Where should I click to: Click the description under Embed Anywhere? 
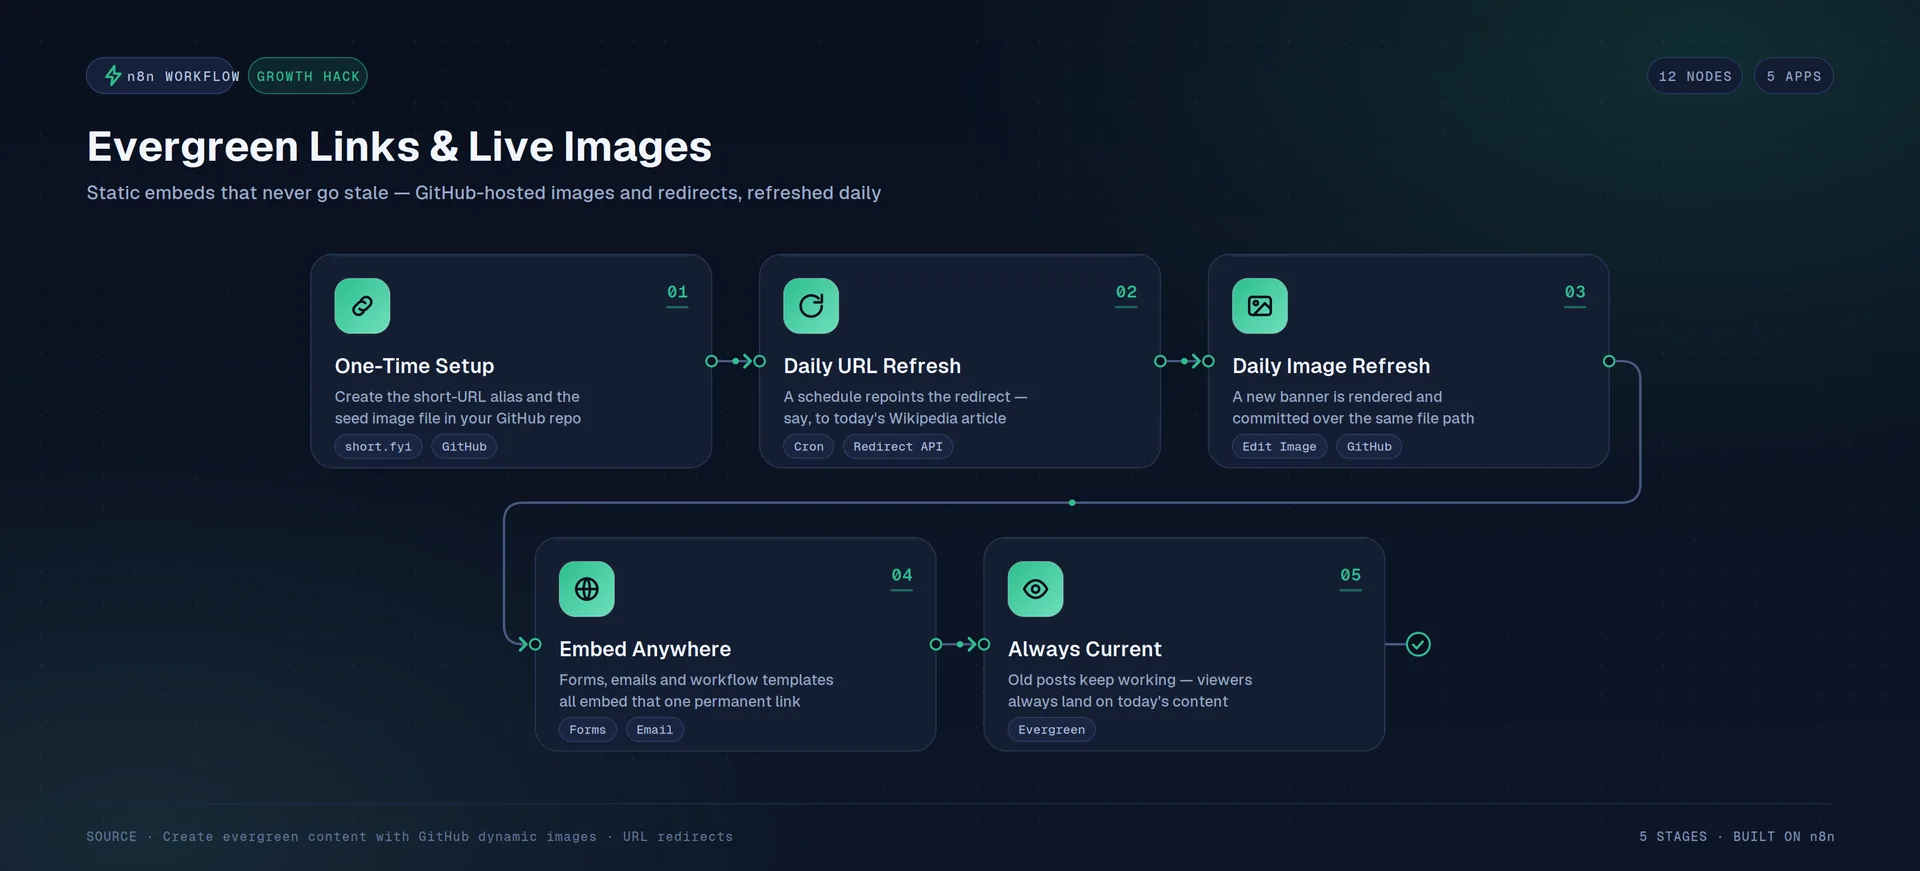click(696, 691)
